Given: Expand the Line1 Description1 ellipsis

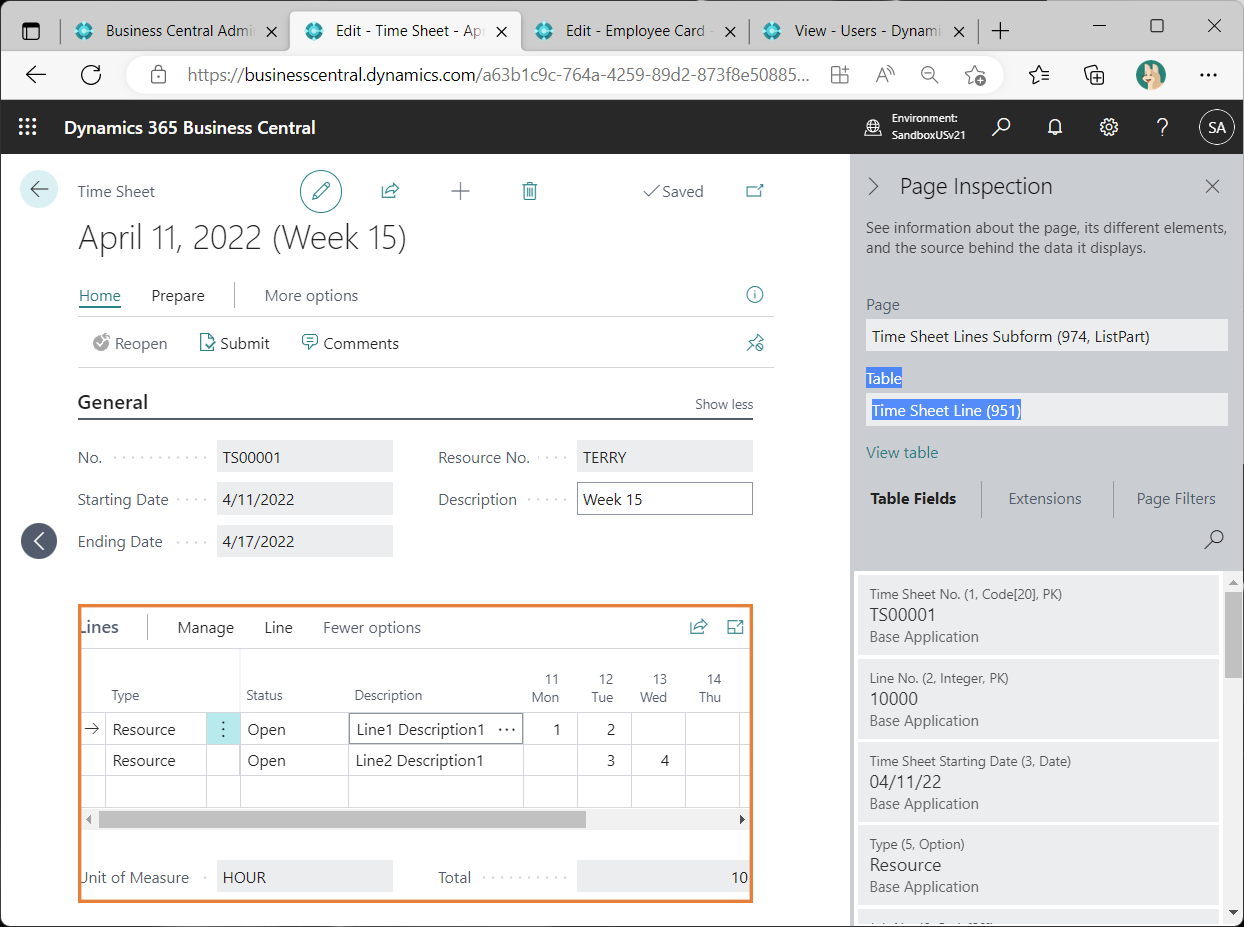Looking at the screenshot, I should (507, 730).
